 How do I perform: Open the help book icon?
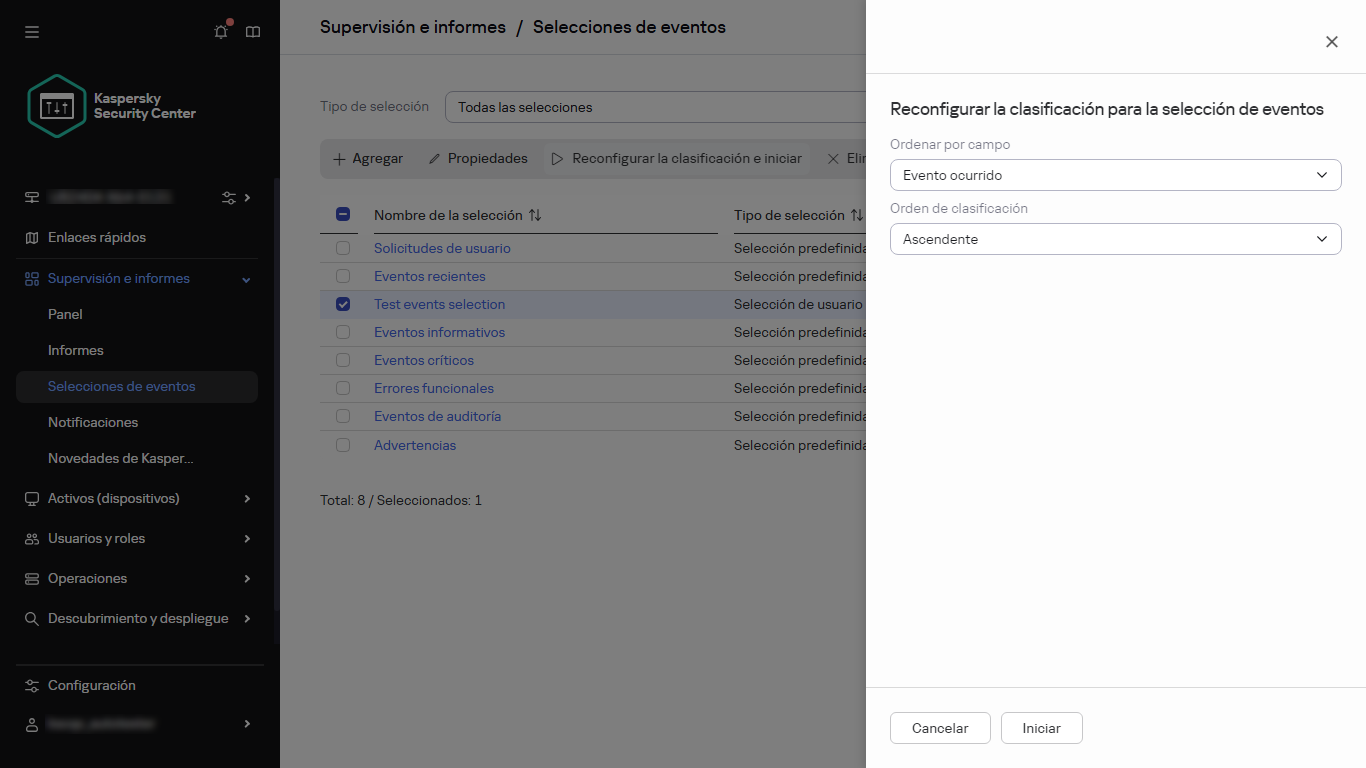coord(253,32)
